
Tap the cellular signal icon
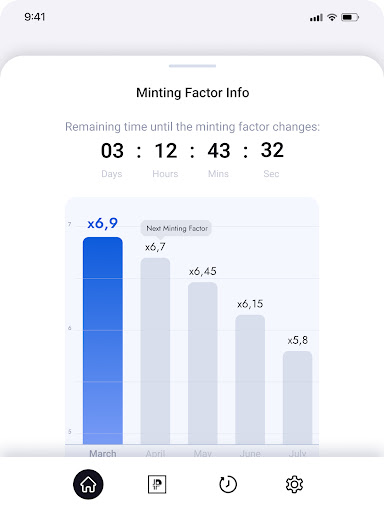pyautogui.click(x=316, y=18)
